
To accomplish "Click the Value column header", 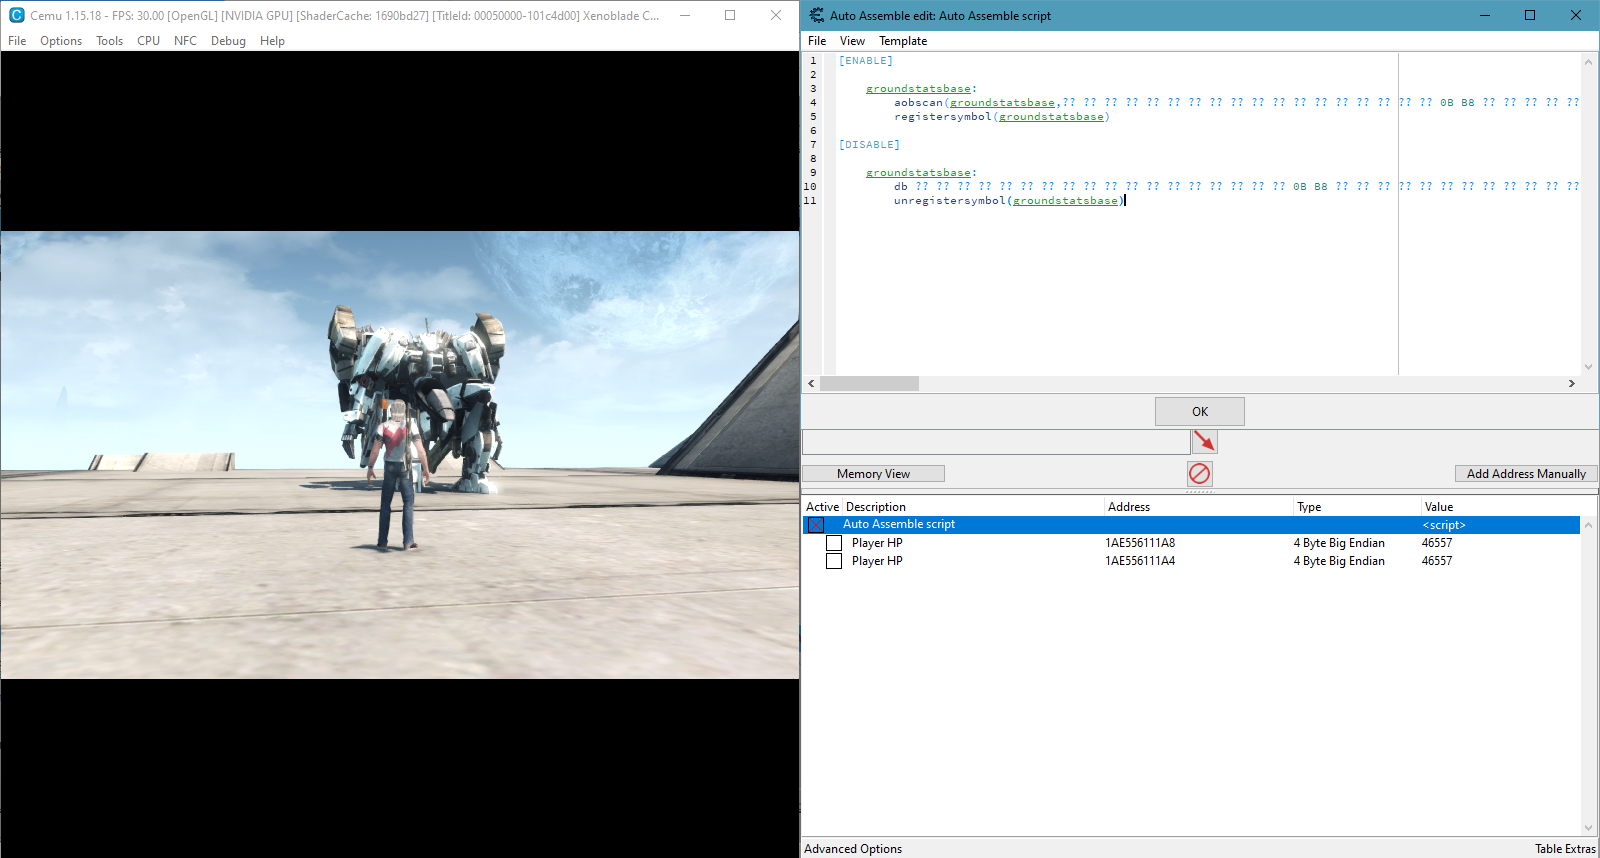I will click(1438, 507).
